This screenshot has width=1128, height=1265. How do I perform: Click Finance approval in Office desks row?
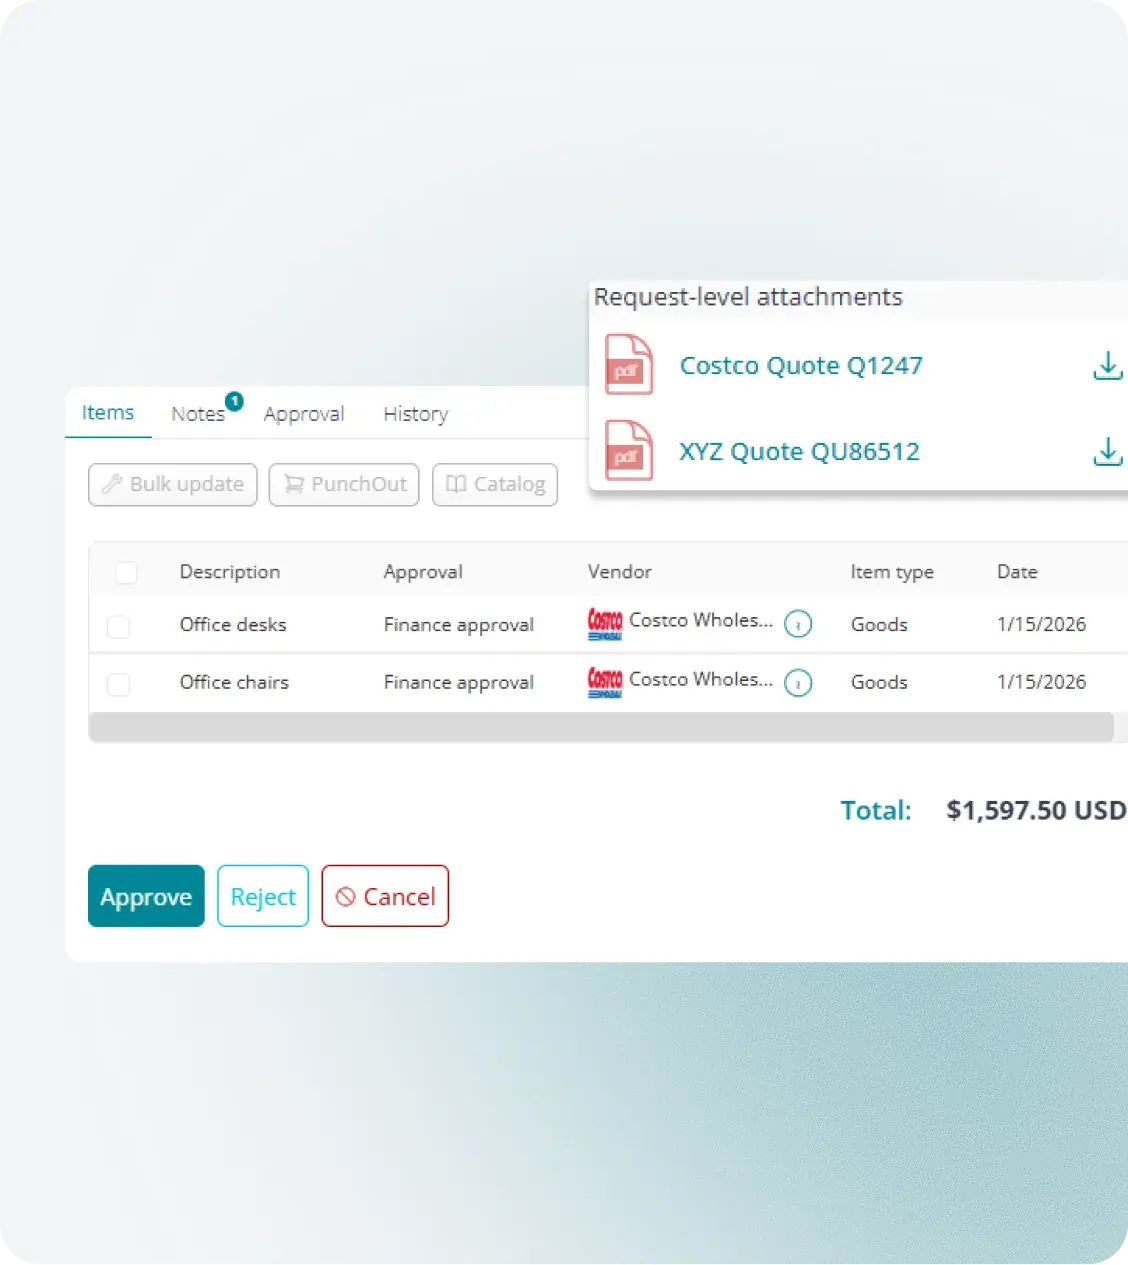(x=459, y=624)
